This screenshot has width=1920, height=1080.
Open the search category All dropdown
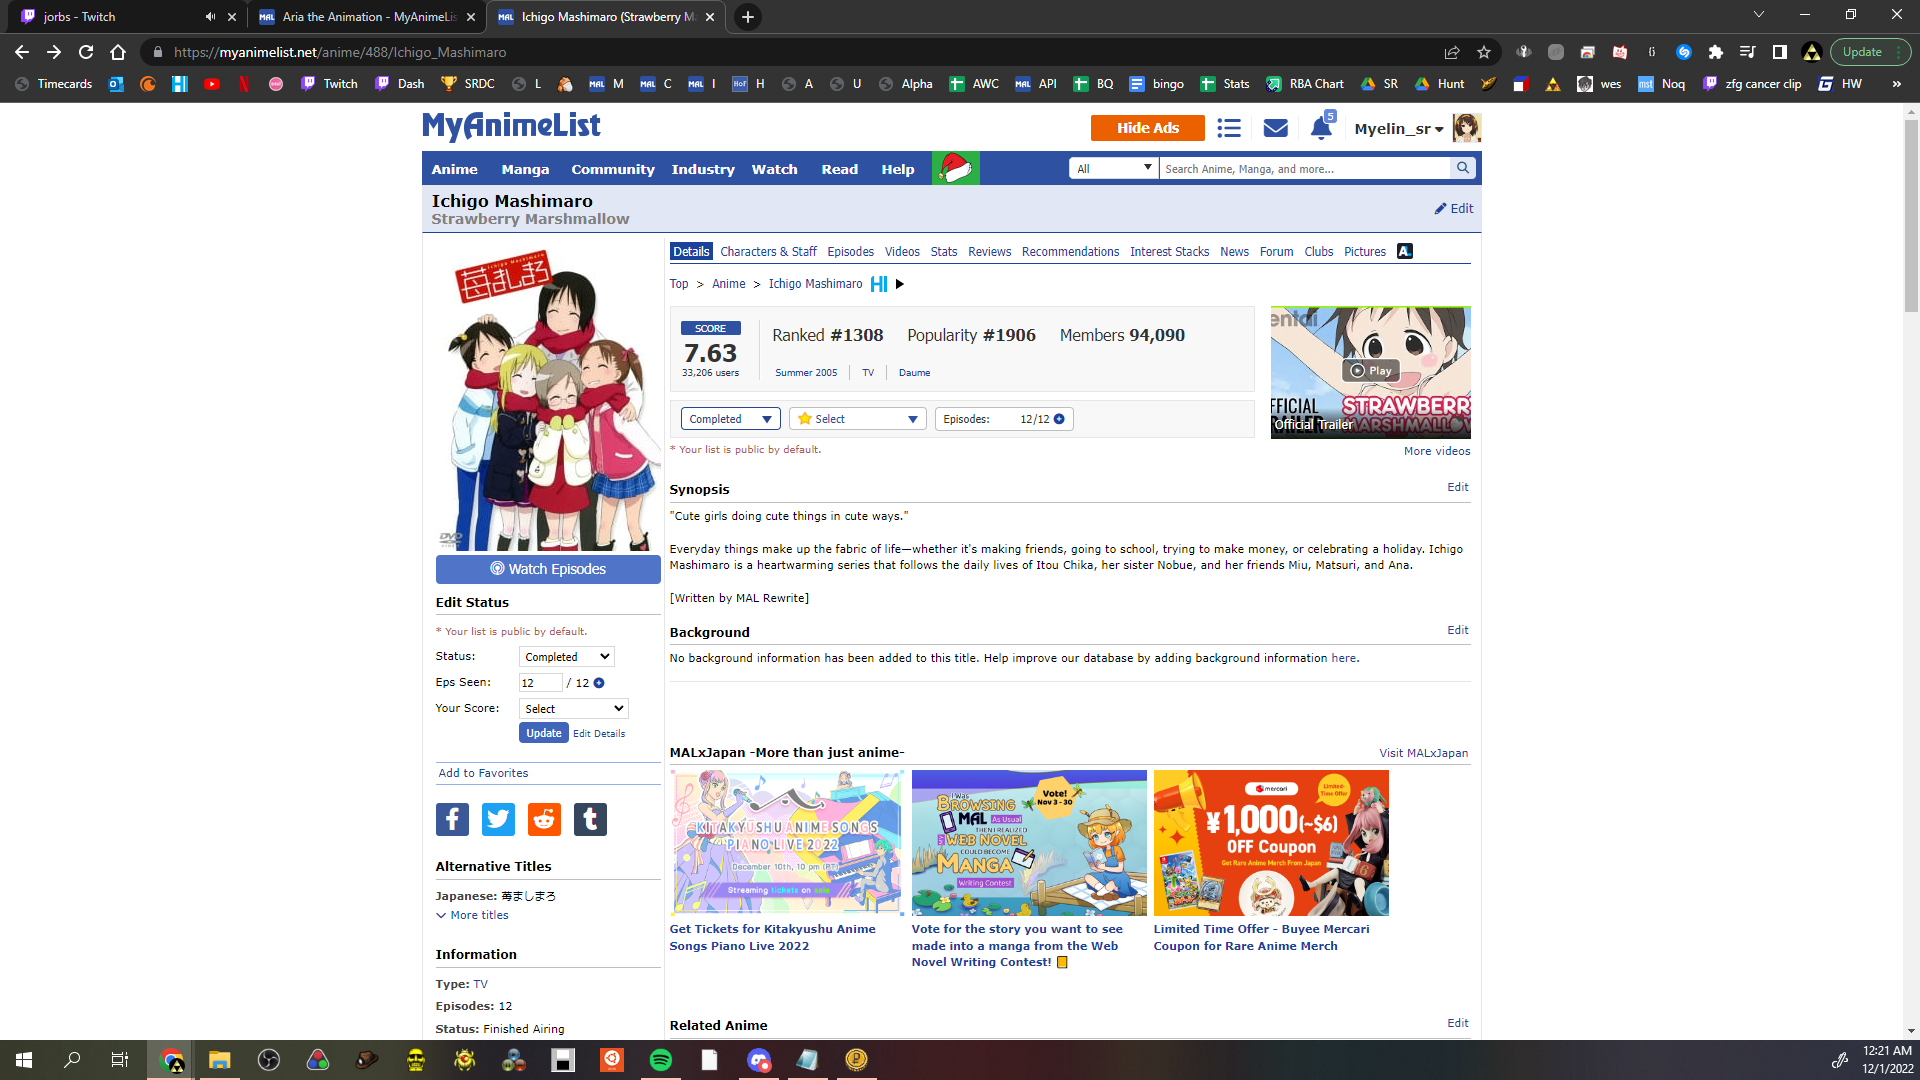[1114, 168]
